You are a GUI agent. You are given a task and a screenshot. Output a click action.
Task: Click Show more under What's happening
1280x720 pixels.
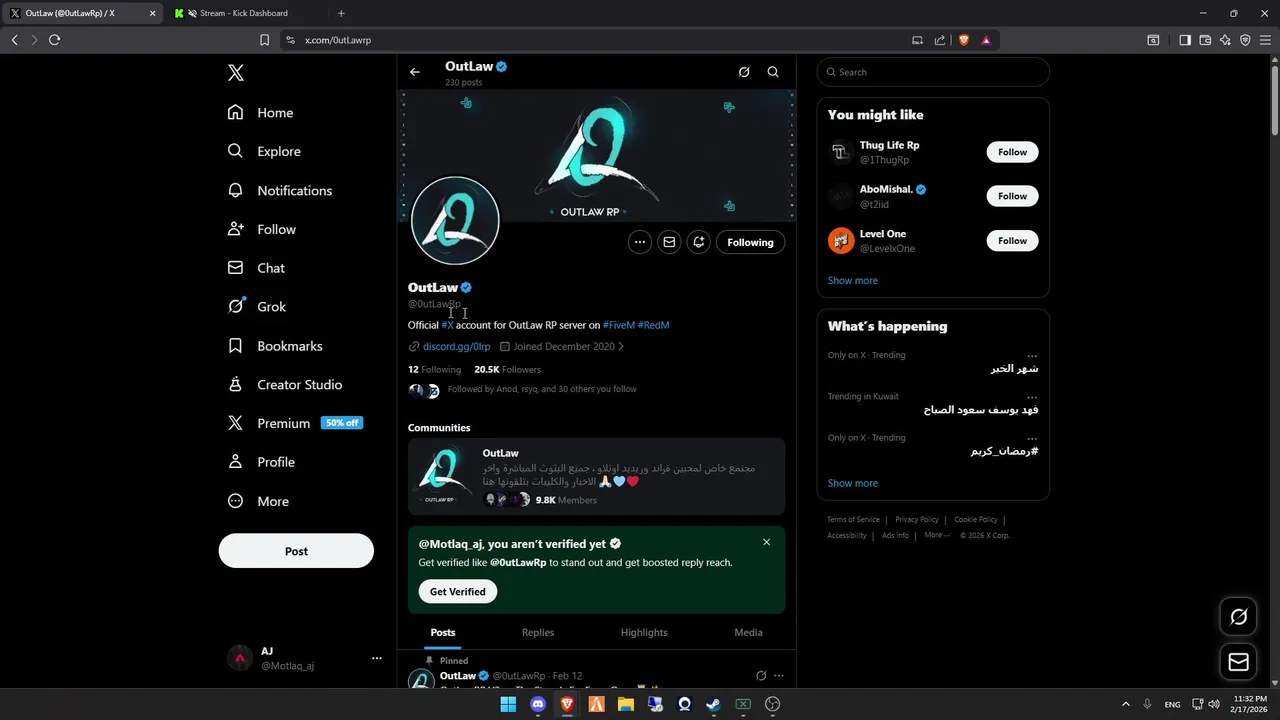coord(853,483)
